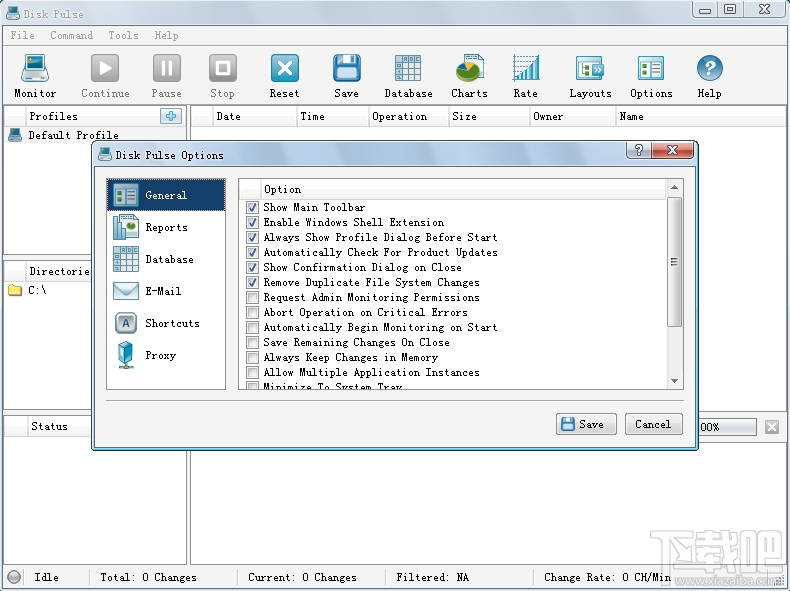Check Save Remaining Changes On Close
790x591 pixels.
252,343
